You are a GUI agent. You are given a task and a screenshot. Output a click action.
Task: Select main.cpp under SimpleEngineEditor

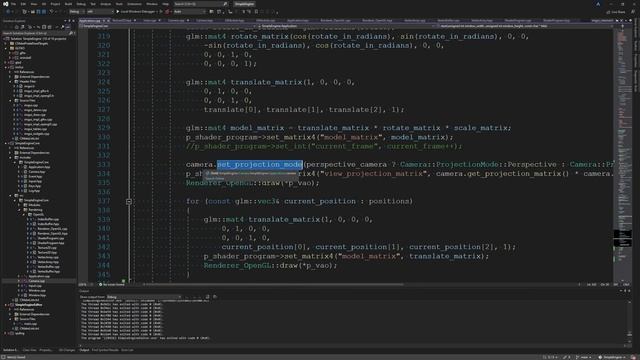point(30,324)
